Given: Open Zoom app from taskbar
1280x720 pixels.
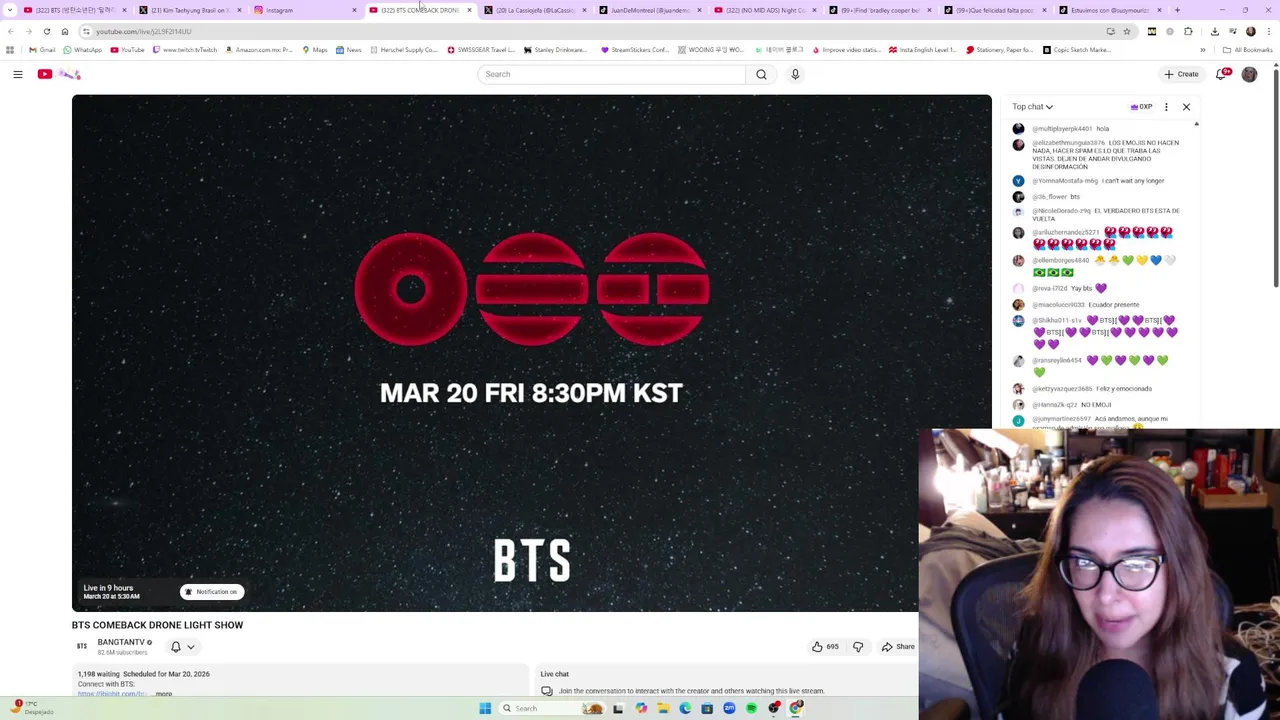Looking at the screenshot, I should point(729,708).
